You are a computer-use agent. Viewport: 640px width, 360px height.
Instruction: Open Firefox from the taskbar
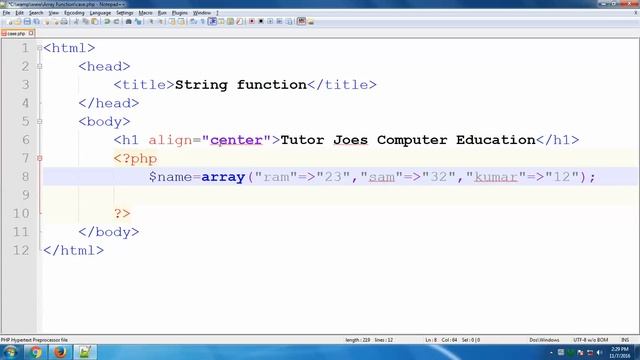(x=60, y=352)
